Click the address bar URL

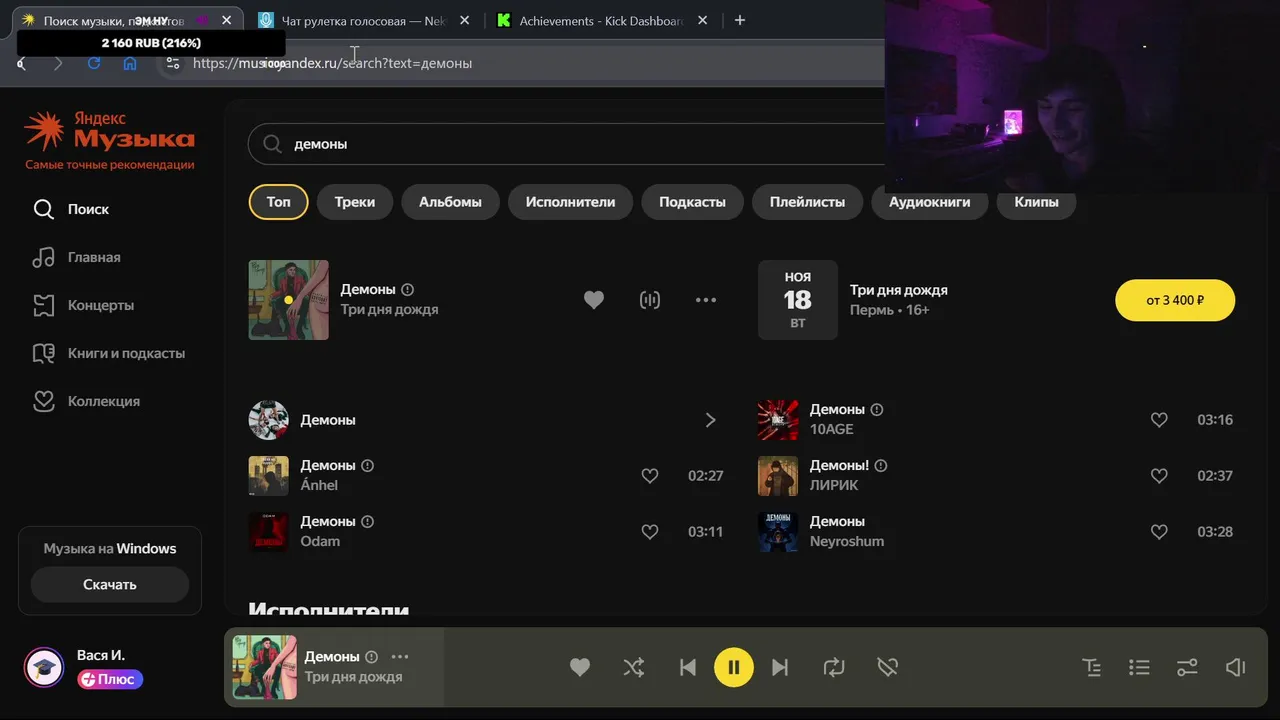point(332,63)
